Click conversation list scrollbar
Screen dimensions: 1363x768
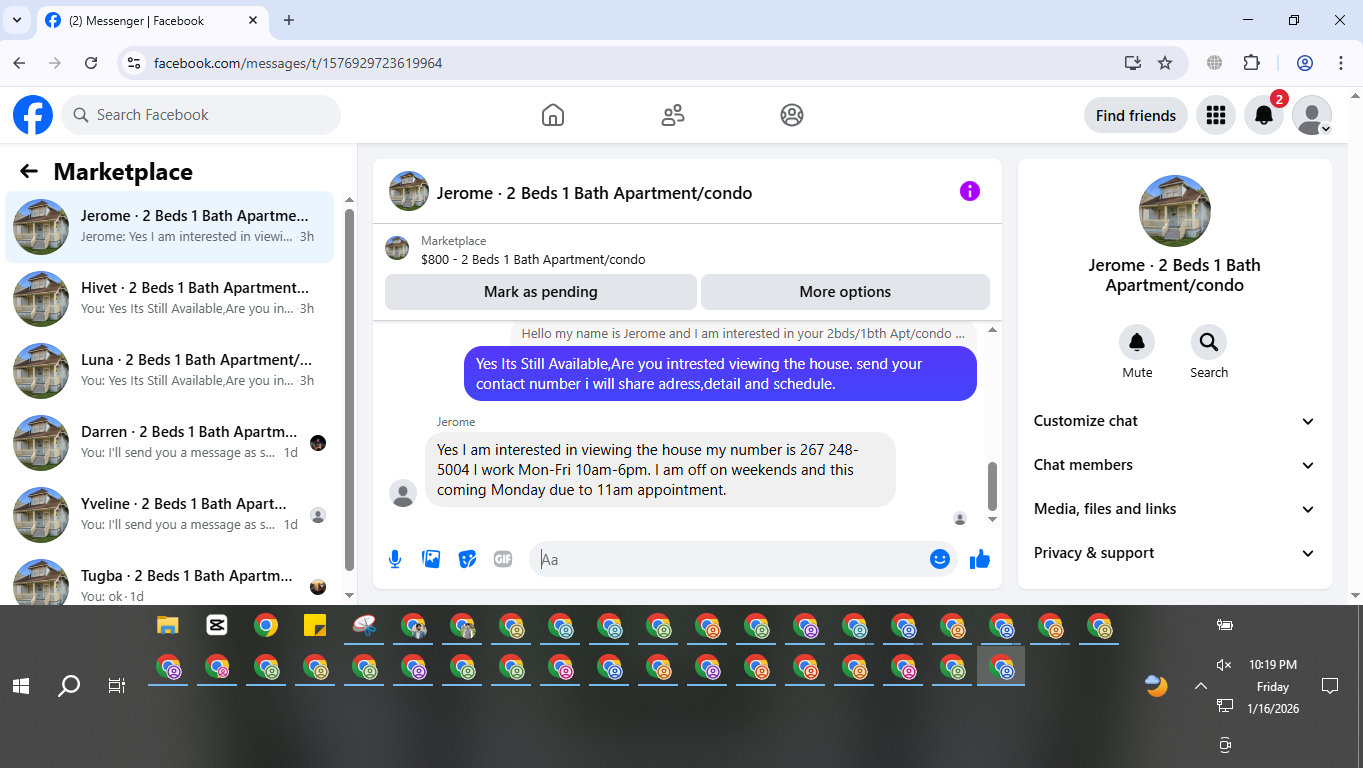349,390
